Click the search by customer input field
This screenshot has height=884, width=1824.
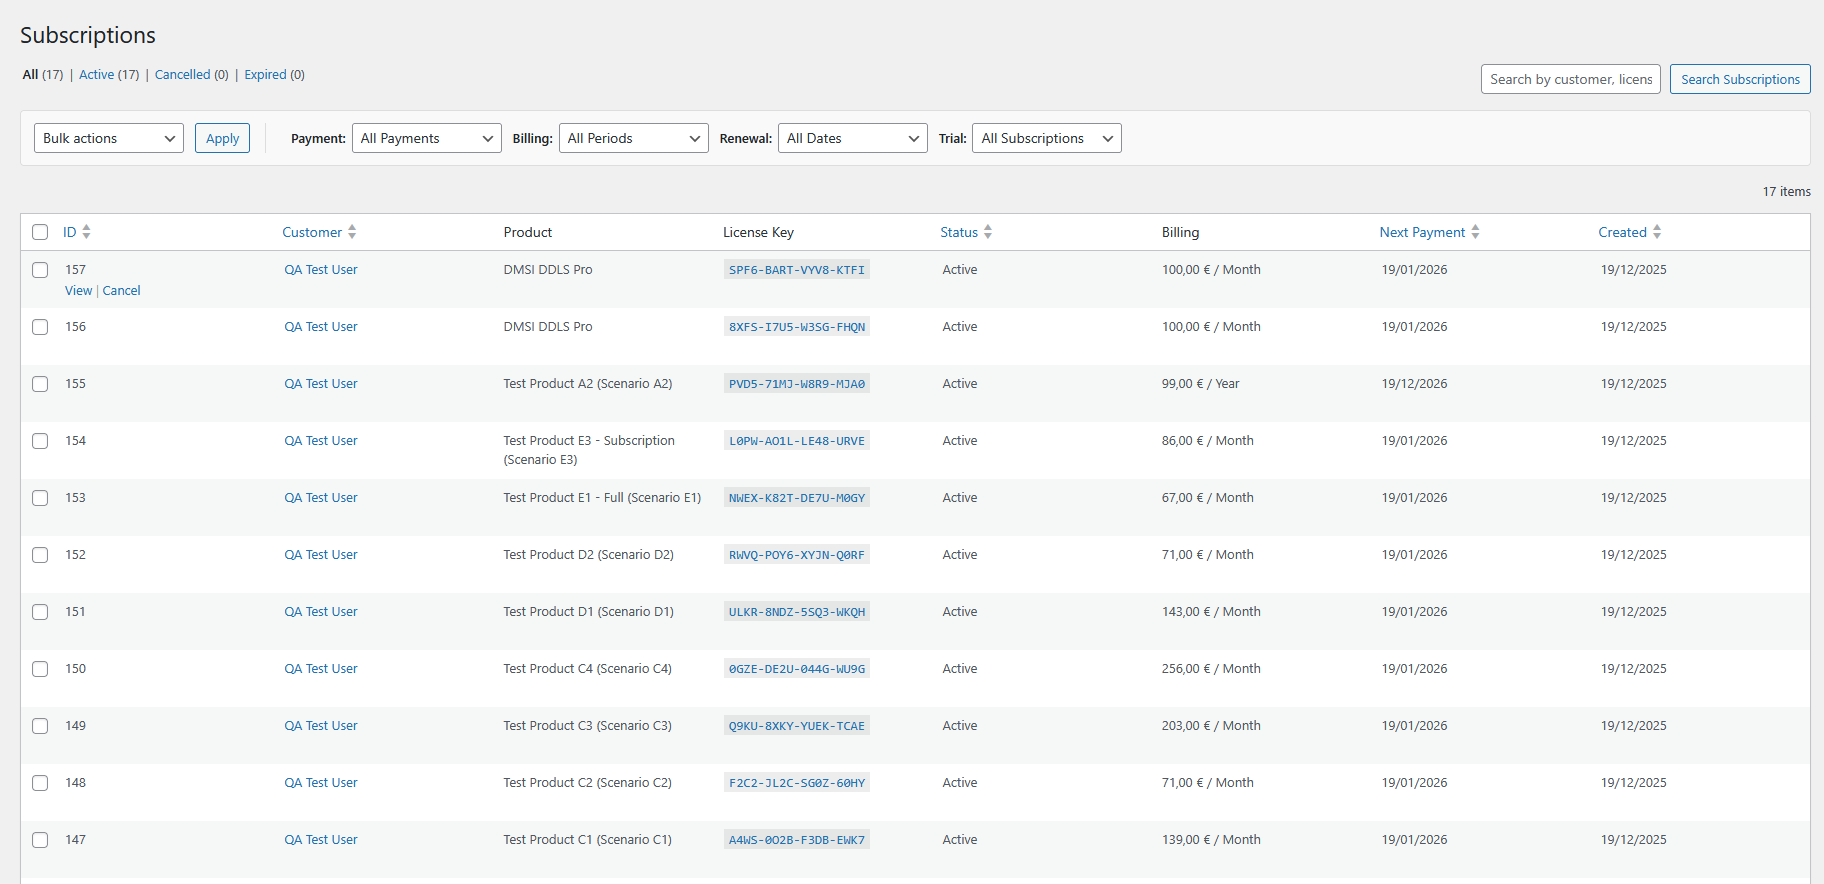point(1571,79)
